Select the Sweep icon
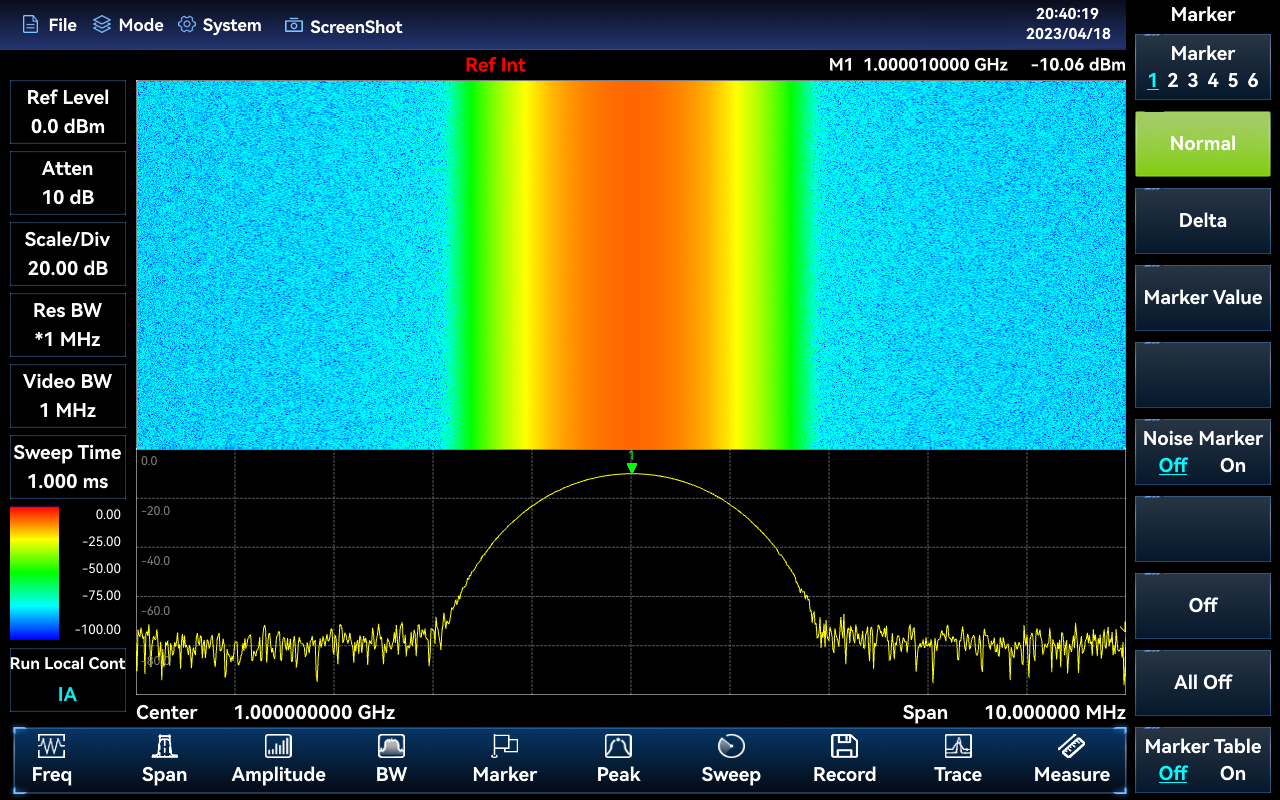The height and width of the screenshot is (800, 1280). [x=731, y=747]
